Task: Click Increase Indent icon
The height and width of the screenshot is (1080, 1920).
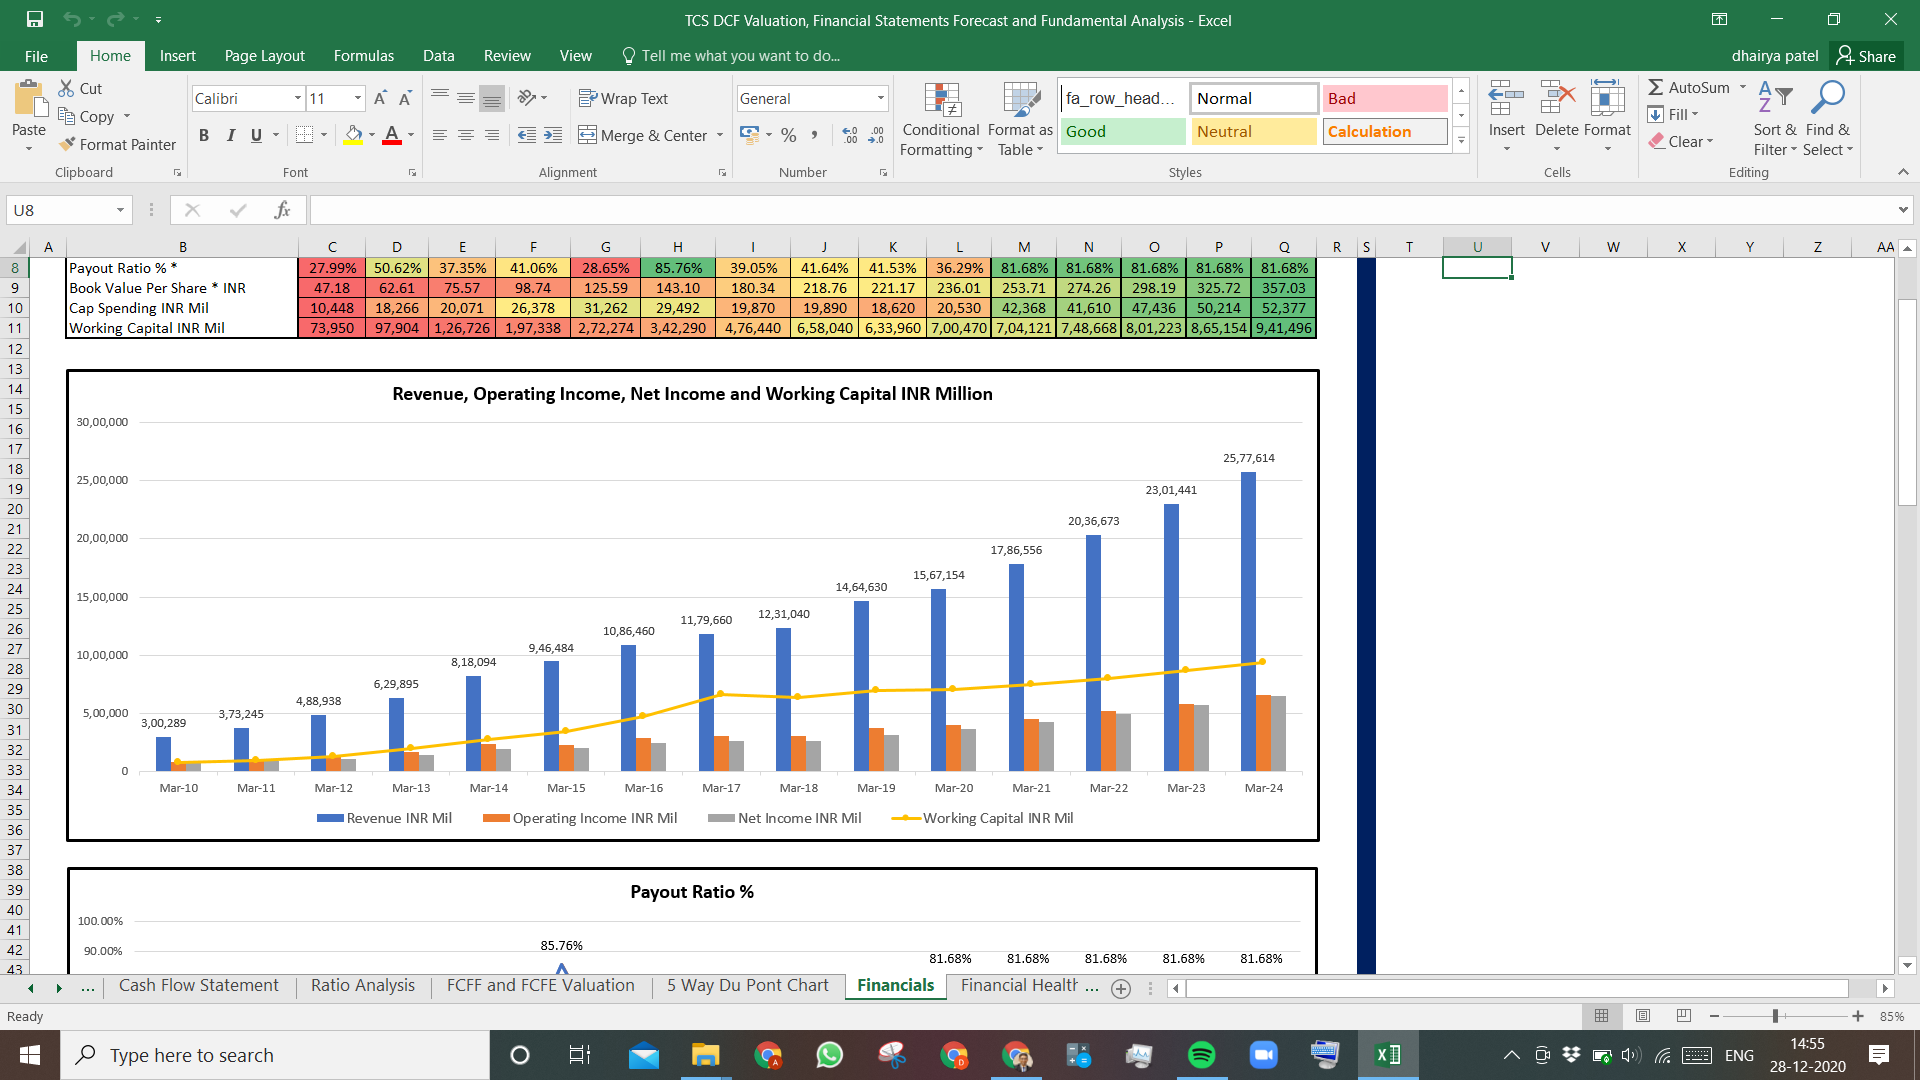Action: click(x=553, y=135)
